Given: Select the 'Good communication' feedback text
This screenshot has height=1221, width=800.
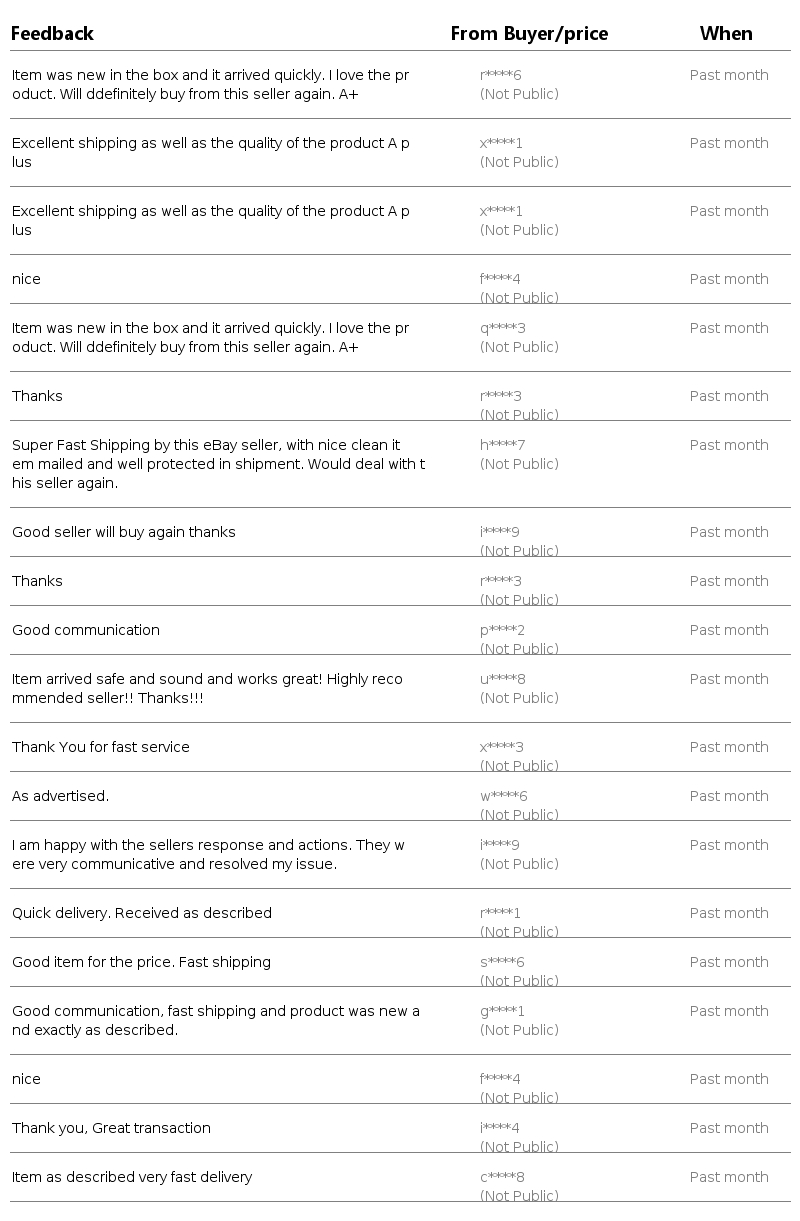Looking at the screenshot, I should click(86, 630).
